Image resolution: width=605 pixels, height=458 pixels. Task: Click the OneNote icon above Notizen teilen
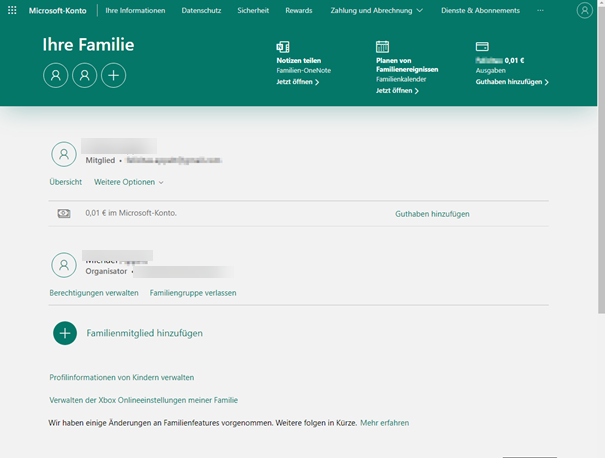click(283, 47)
